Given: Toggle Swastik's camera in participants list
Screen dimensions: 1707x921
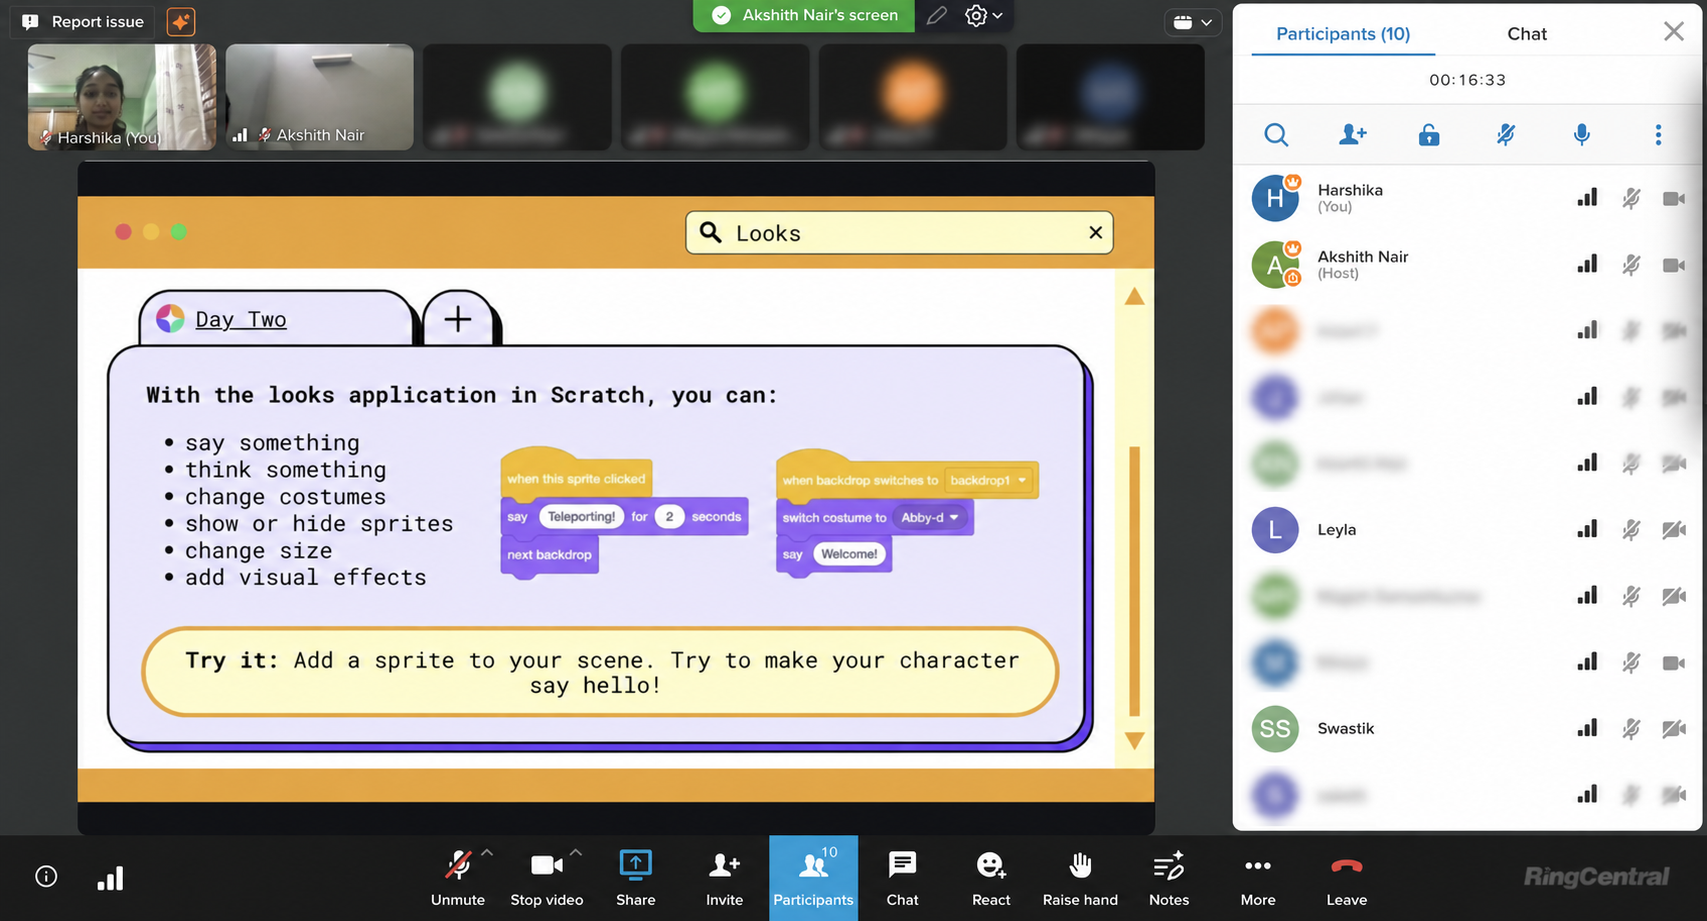Looking at the screenshot, I should [x=1674, y=729].
